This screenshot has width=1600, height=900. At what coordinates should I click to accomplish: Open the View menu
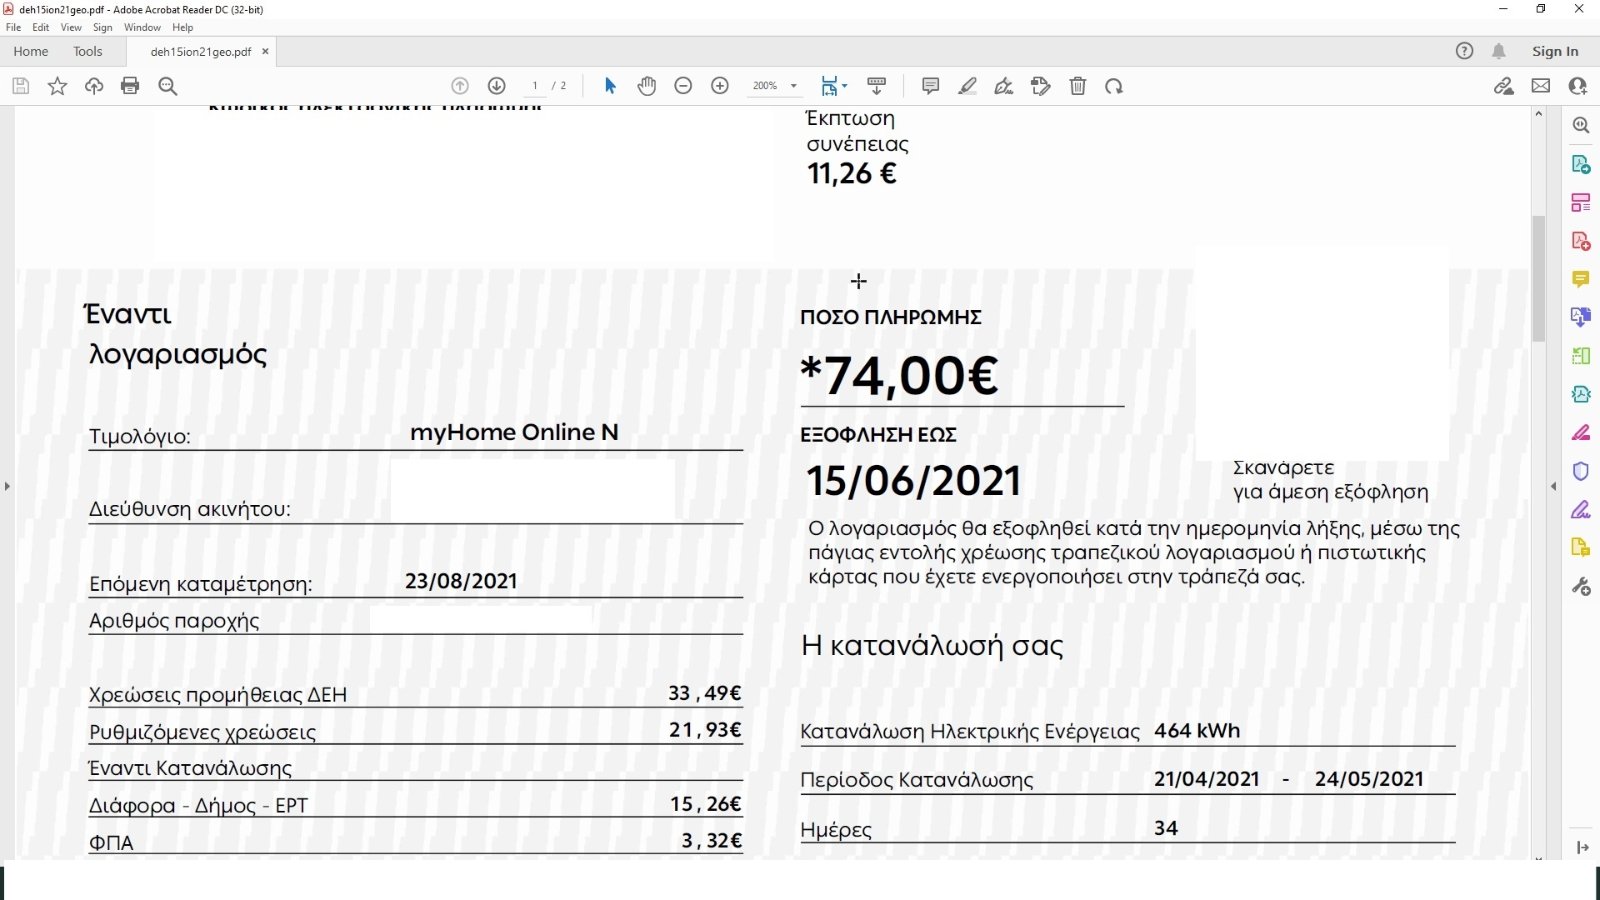[x=71, y=27]
